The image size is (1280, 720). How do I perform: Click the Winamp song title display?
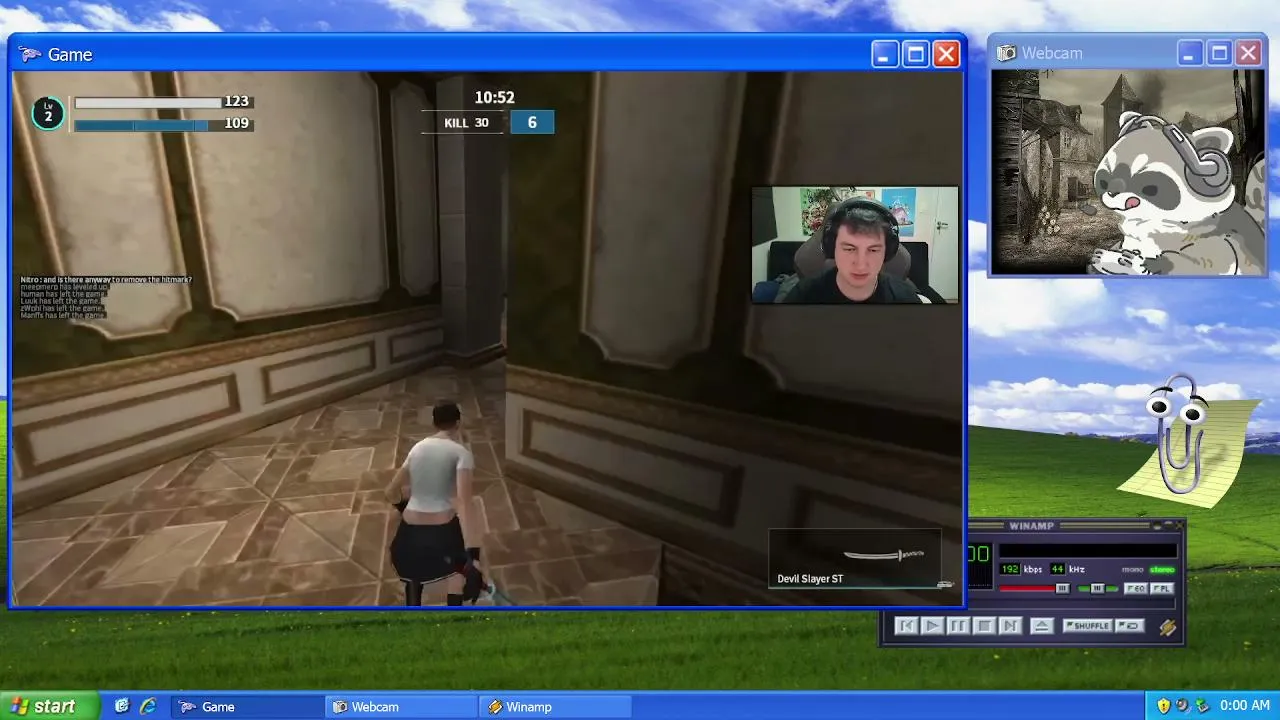click(1088, 551)
